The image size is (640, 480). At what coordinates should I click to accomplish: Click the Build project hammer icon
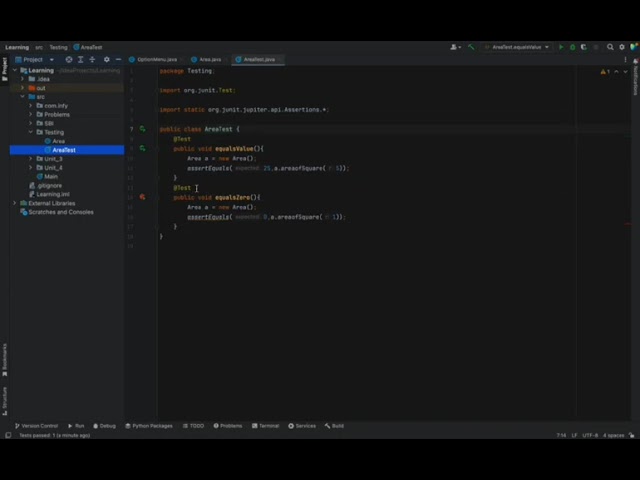(471, 47)
